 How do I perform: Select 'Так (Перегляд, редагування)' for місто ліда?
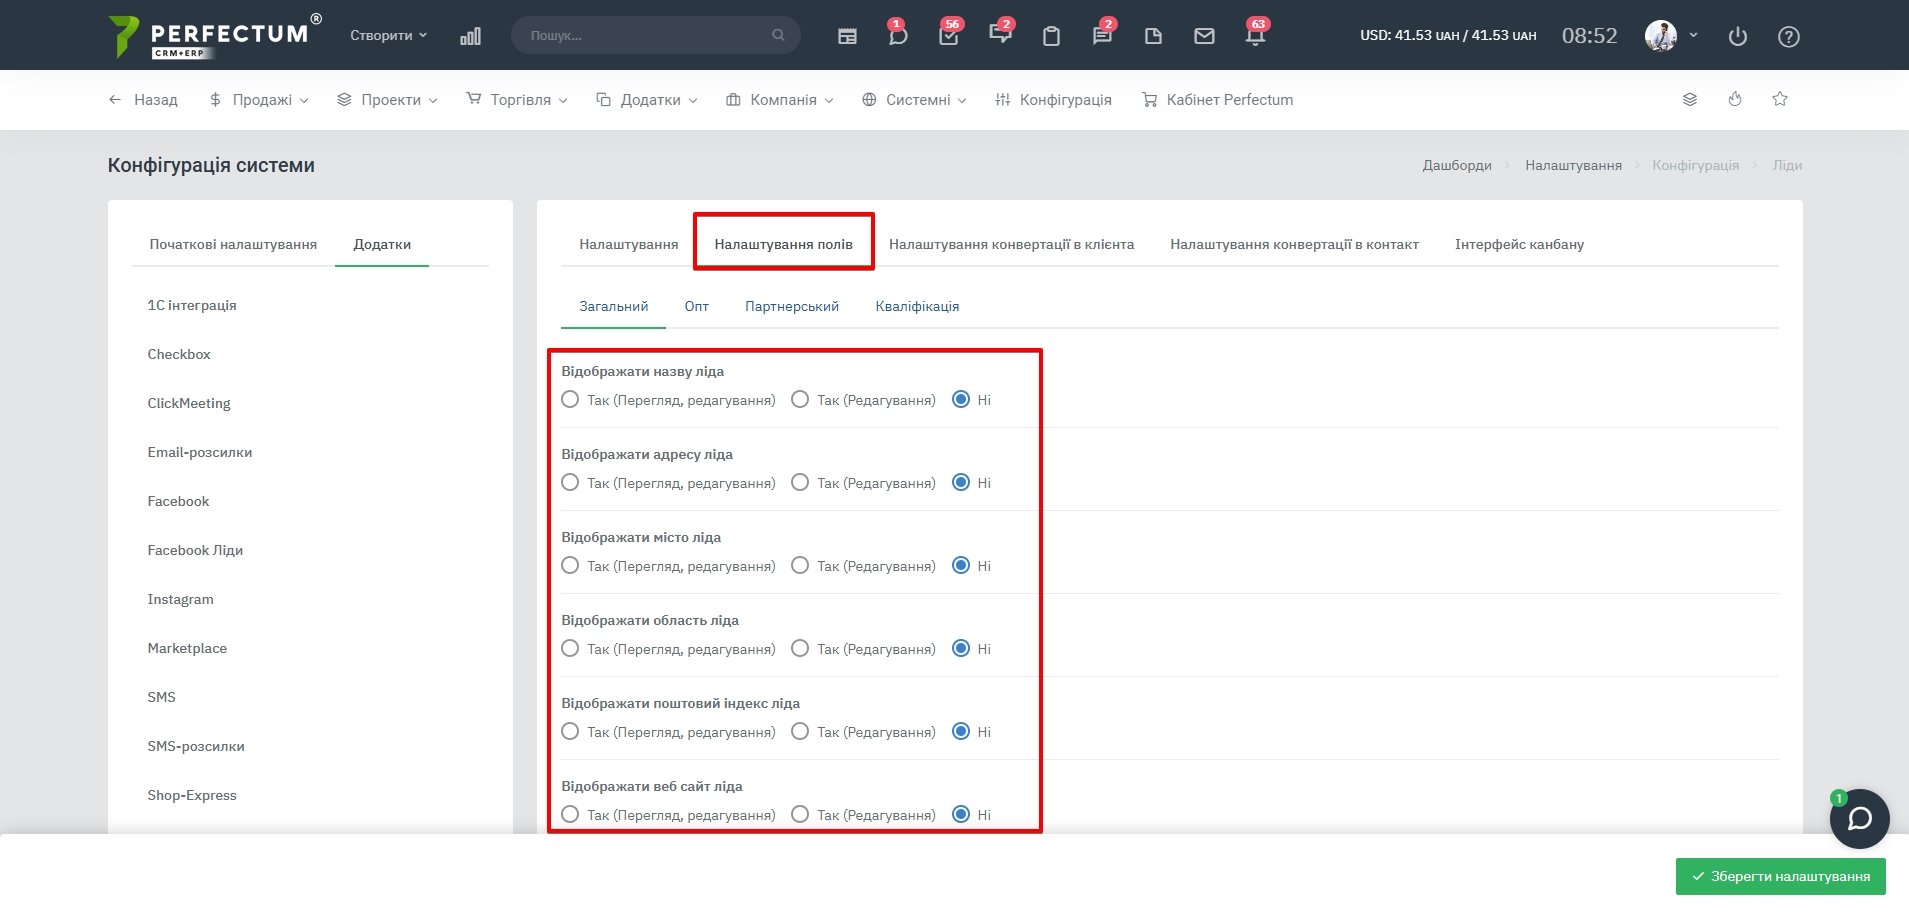coord(570,566)
